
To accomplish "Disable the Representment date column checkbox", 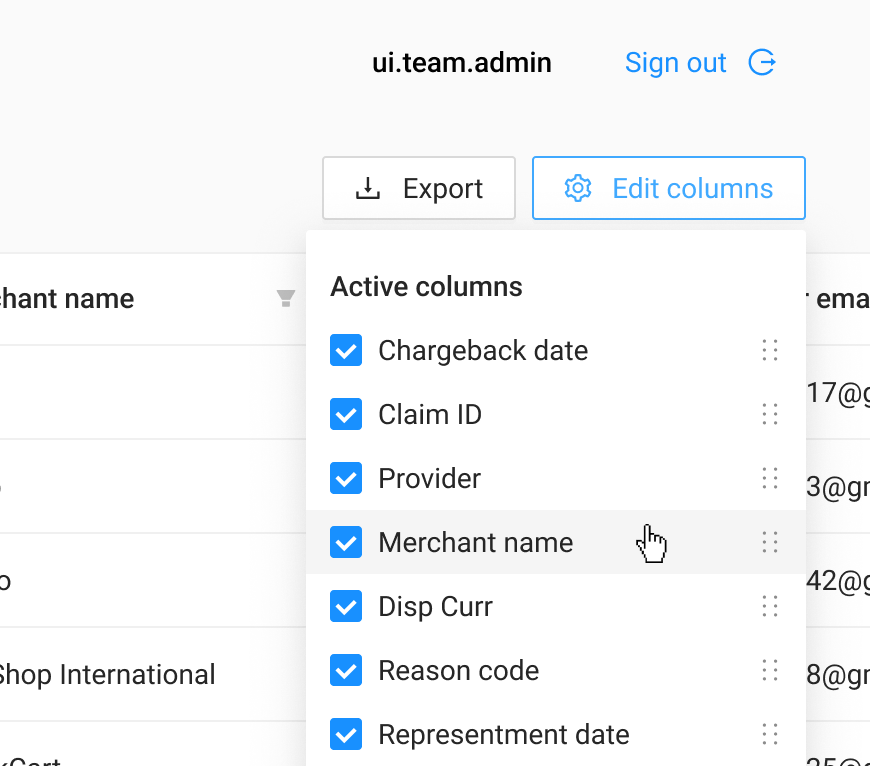I will pos(346,734).
